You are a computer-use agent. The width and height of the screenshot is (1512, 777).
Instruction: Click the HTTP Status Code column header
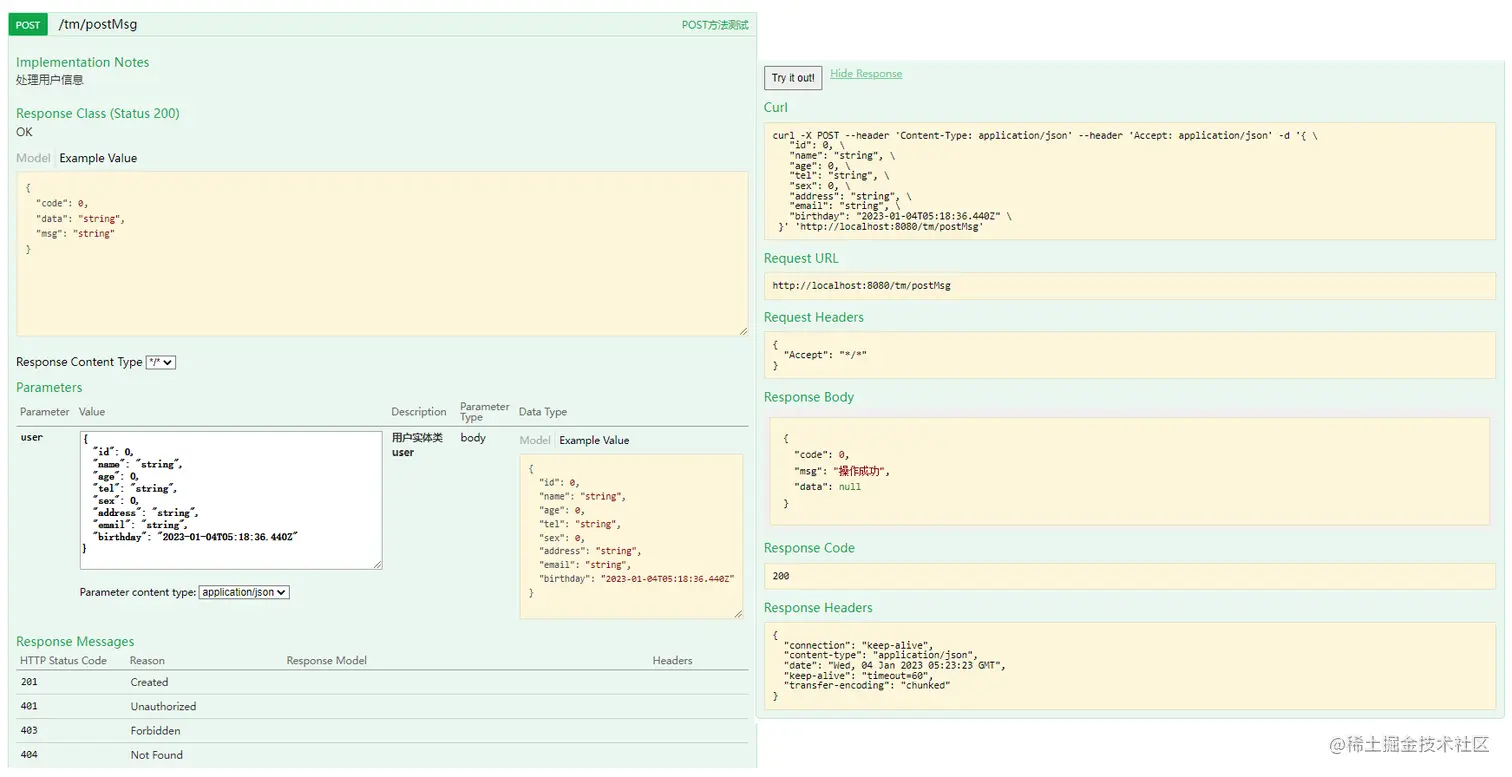tap(63, 661)
